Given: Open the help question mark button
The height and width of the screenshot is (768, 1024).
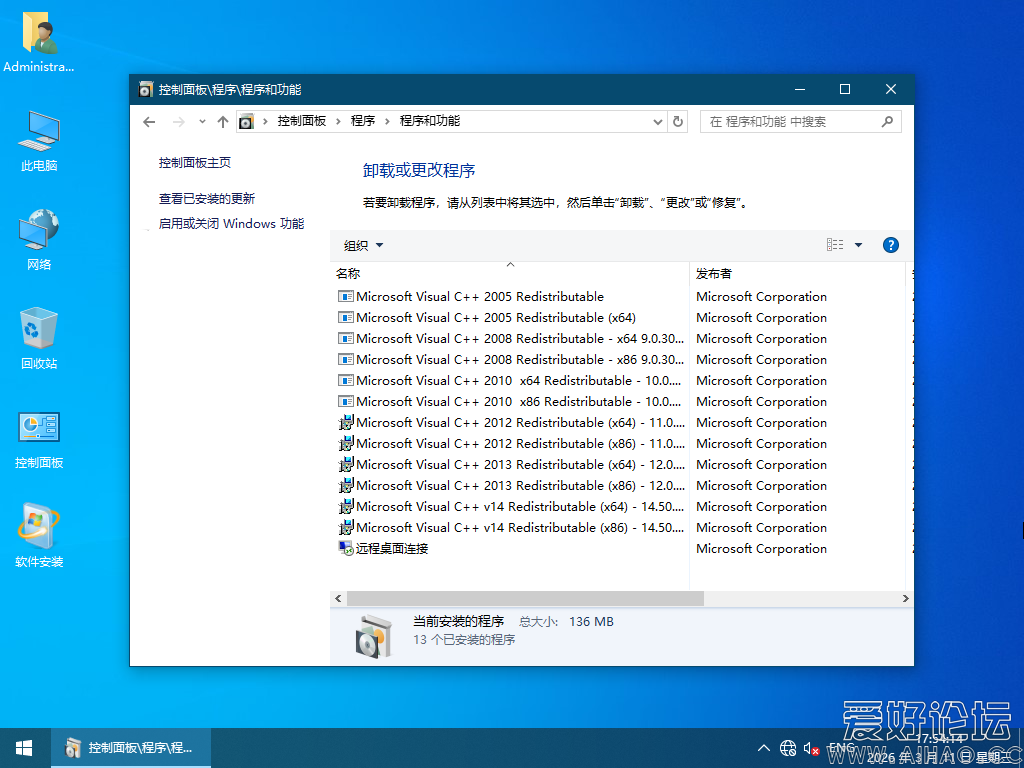Looking at the screenshot, I should (891, 245).
